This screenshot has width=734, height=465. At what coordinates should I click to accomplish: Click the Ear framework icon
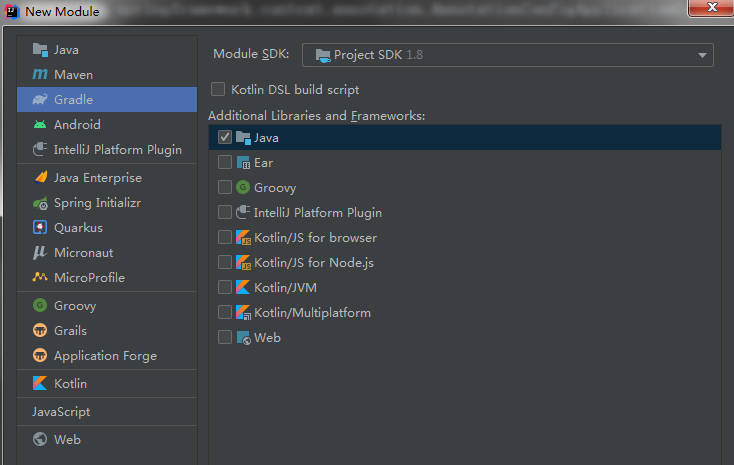click(243, 162)
